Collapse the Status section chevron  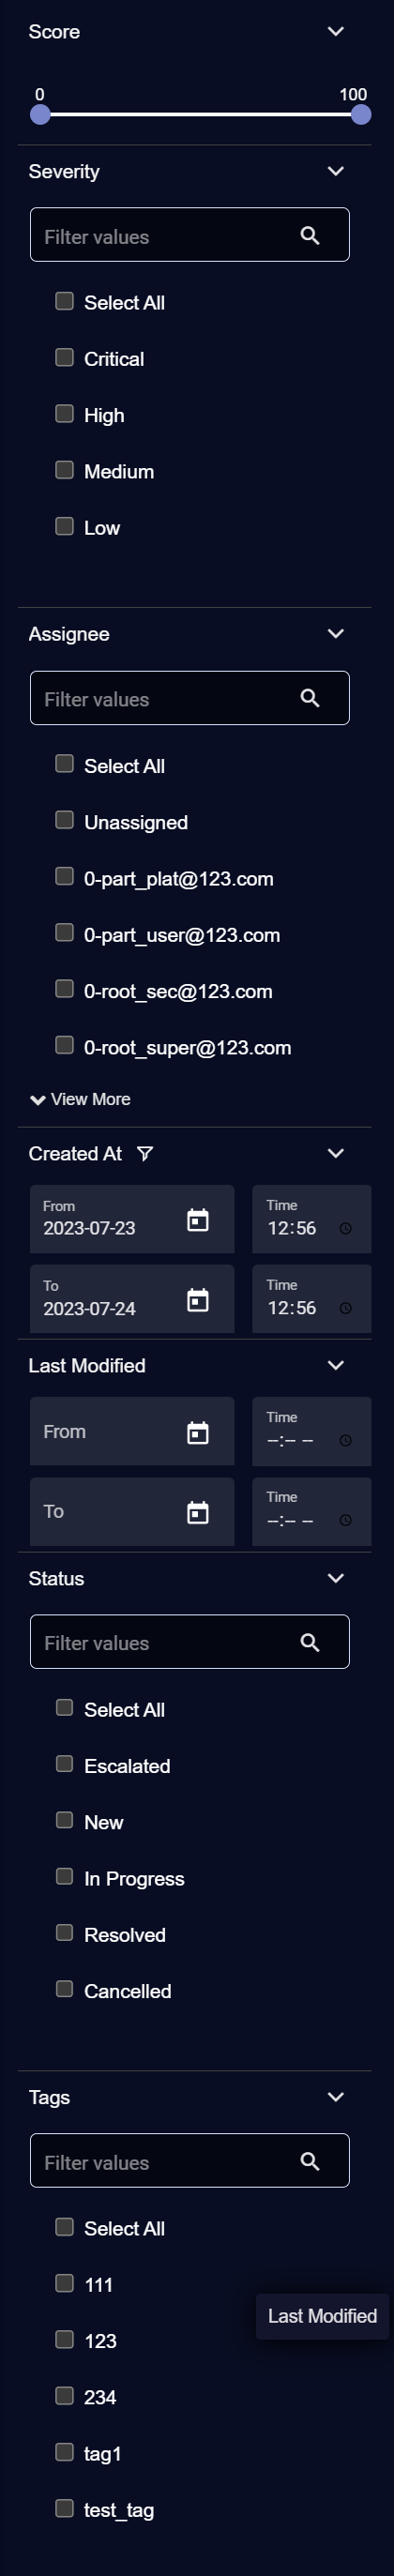(336, 1578)
